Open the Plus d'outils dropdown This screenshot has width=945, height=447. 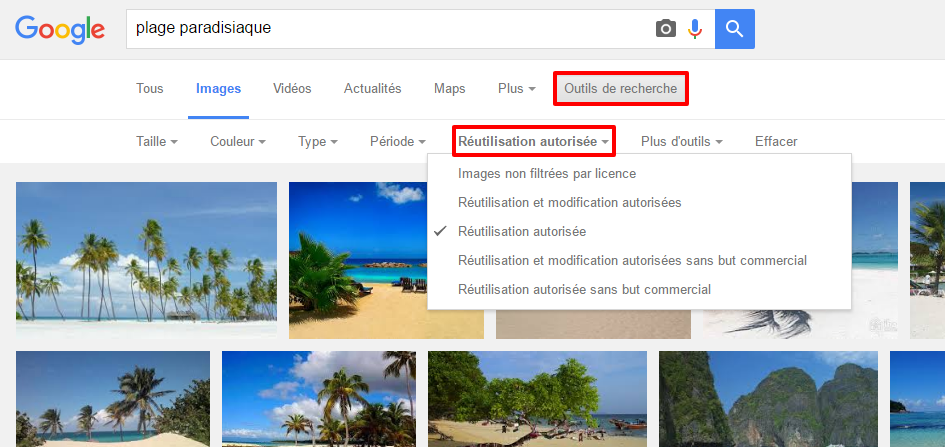click(x=682, y=142)
